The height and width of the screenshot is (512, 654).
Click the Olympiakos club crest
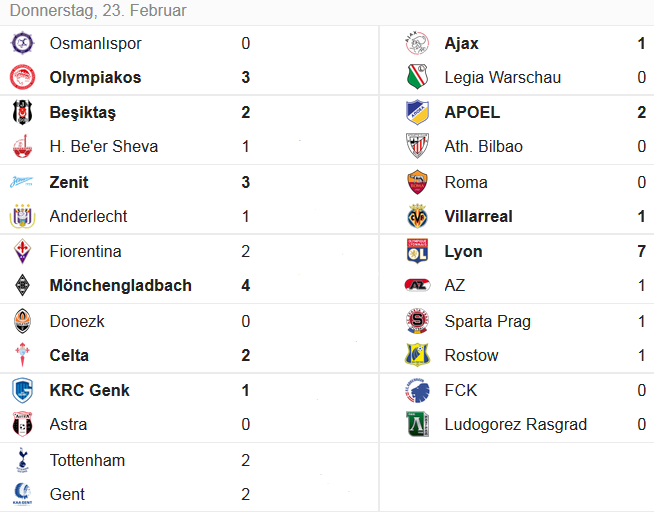22,77
